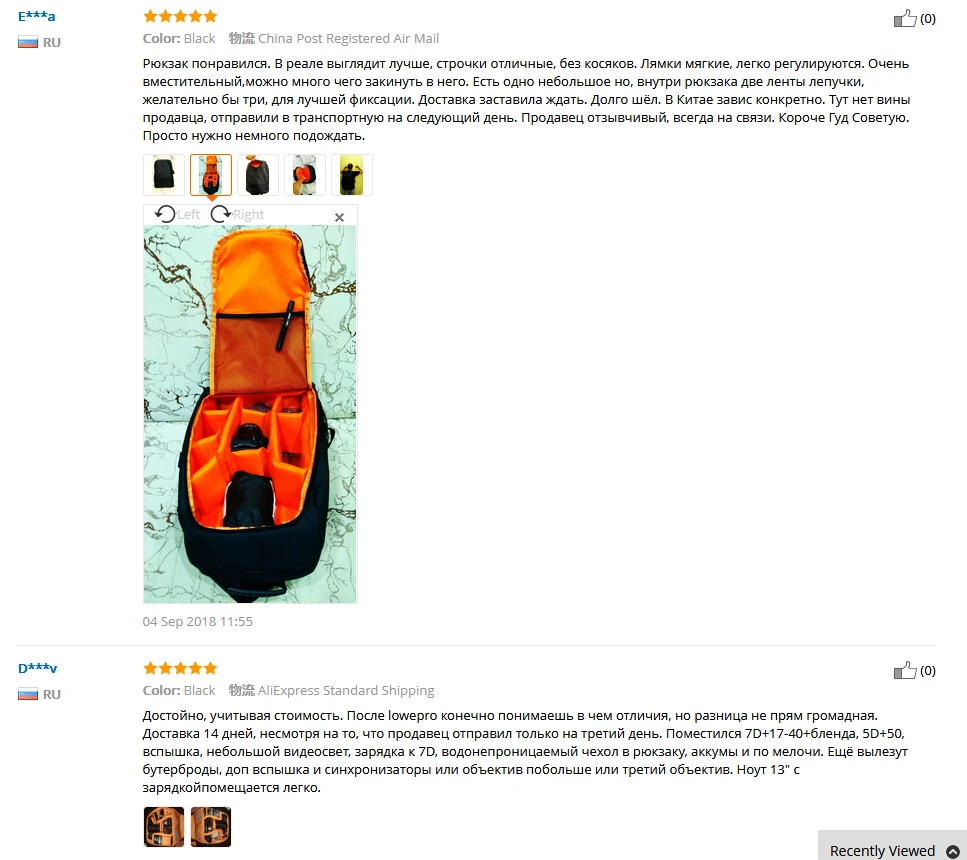Expand the Recently Viewed panel arrow
The width and height of the screenshot is (967, 860).
pyautogui.click(x=953, y=851)
